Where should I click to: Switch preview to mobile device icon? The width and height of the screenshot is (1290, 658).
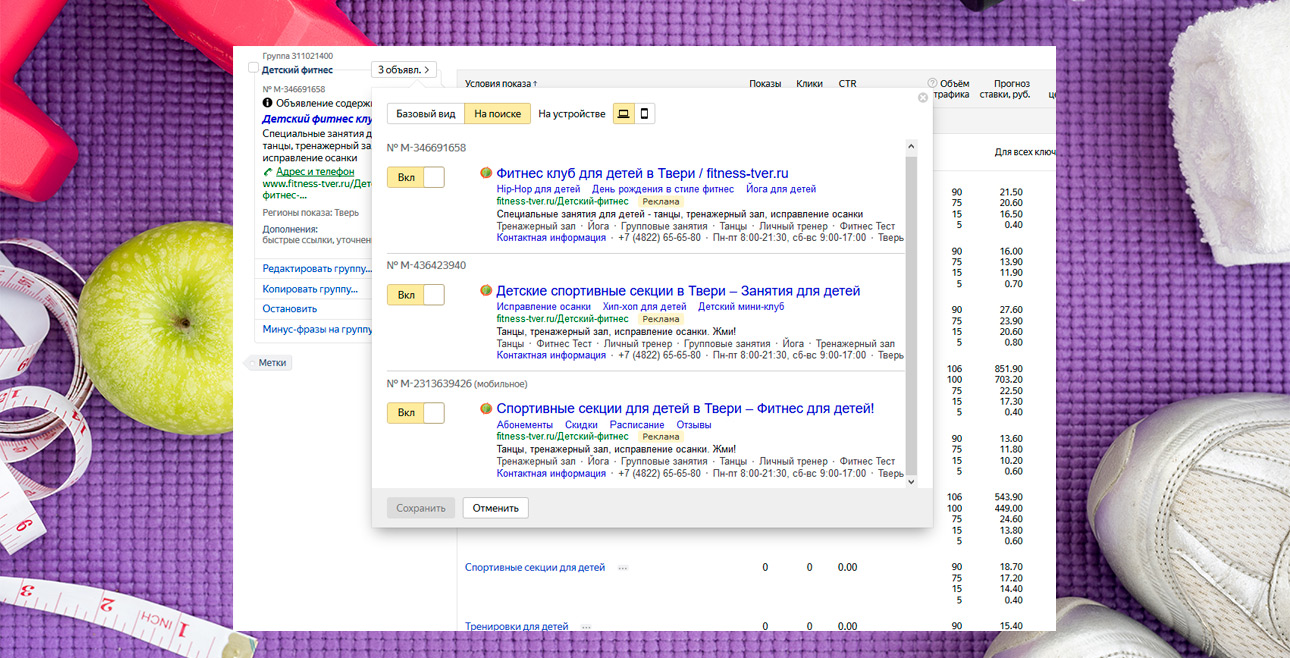click(x=645, y=114)
